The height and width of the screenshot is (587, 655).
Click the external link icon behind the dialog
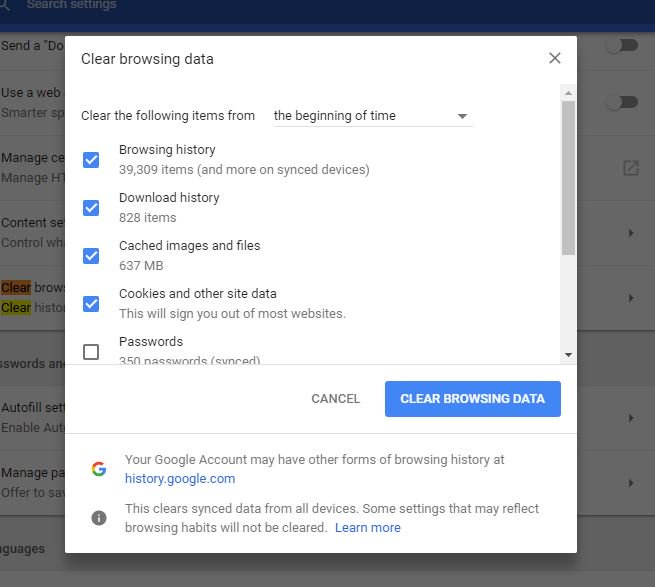(x=630, y=168)
